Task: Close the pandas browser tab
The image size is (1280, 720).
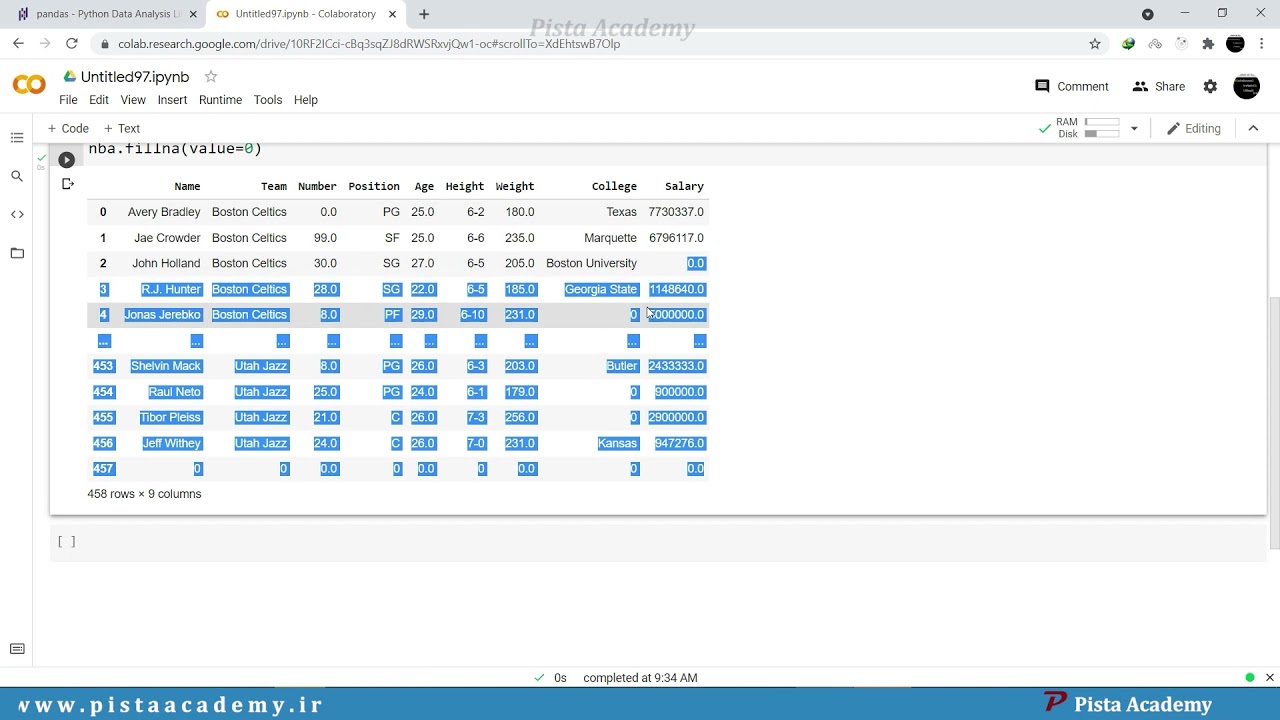Action: [192, 14]
